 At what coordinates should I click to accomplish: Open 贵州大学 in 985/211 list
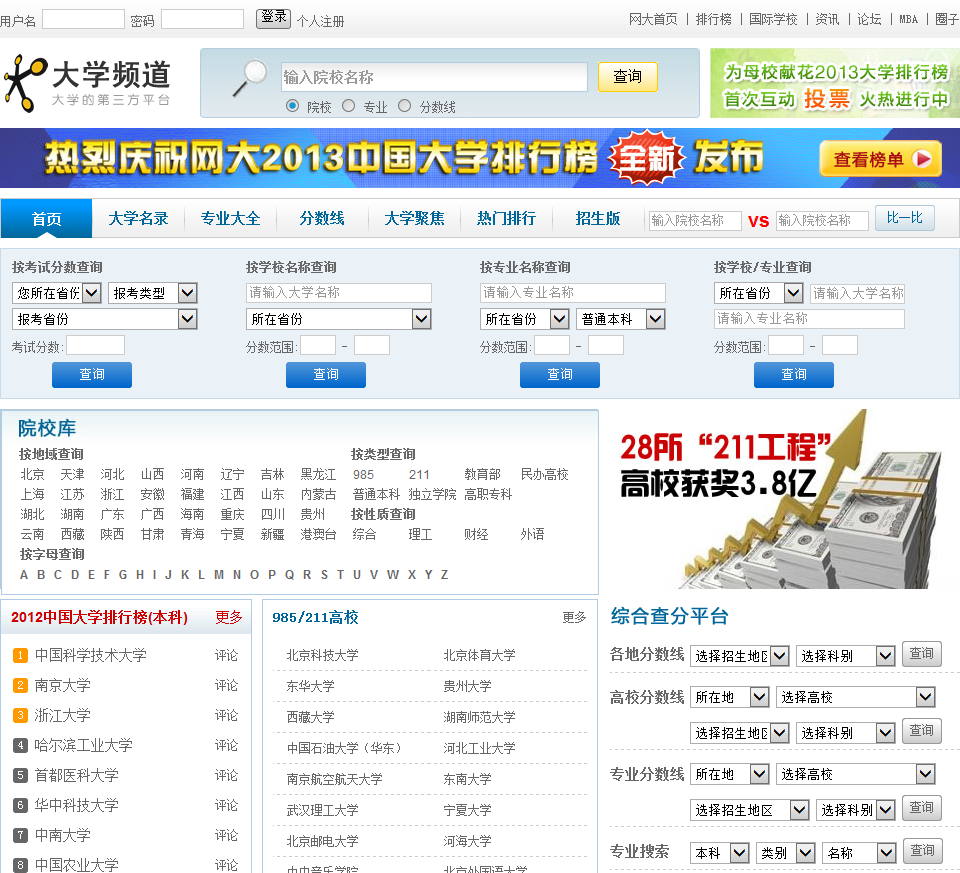pos(467,686)
